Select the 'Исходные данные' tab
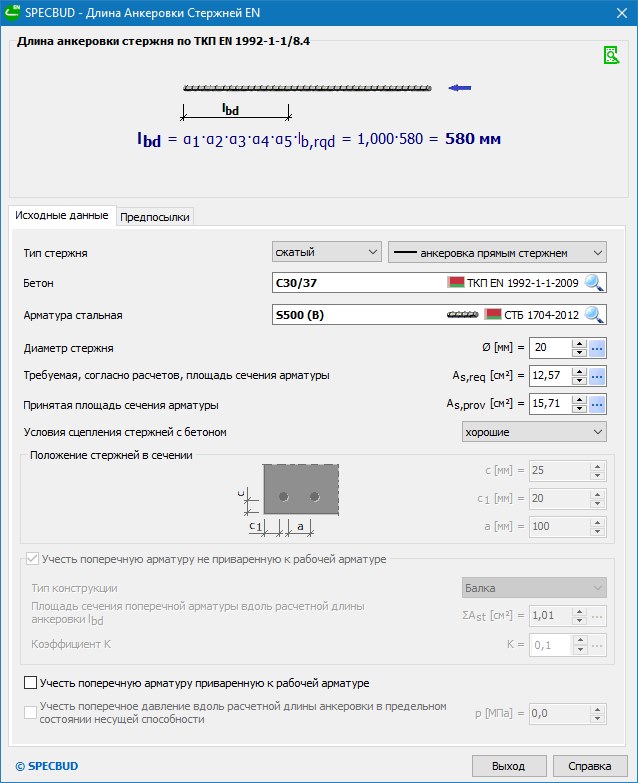 pyautogui.click(x=62, y=215)
